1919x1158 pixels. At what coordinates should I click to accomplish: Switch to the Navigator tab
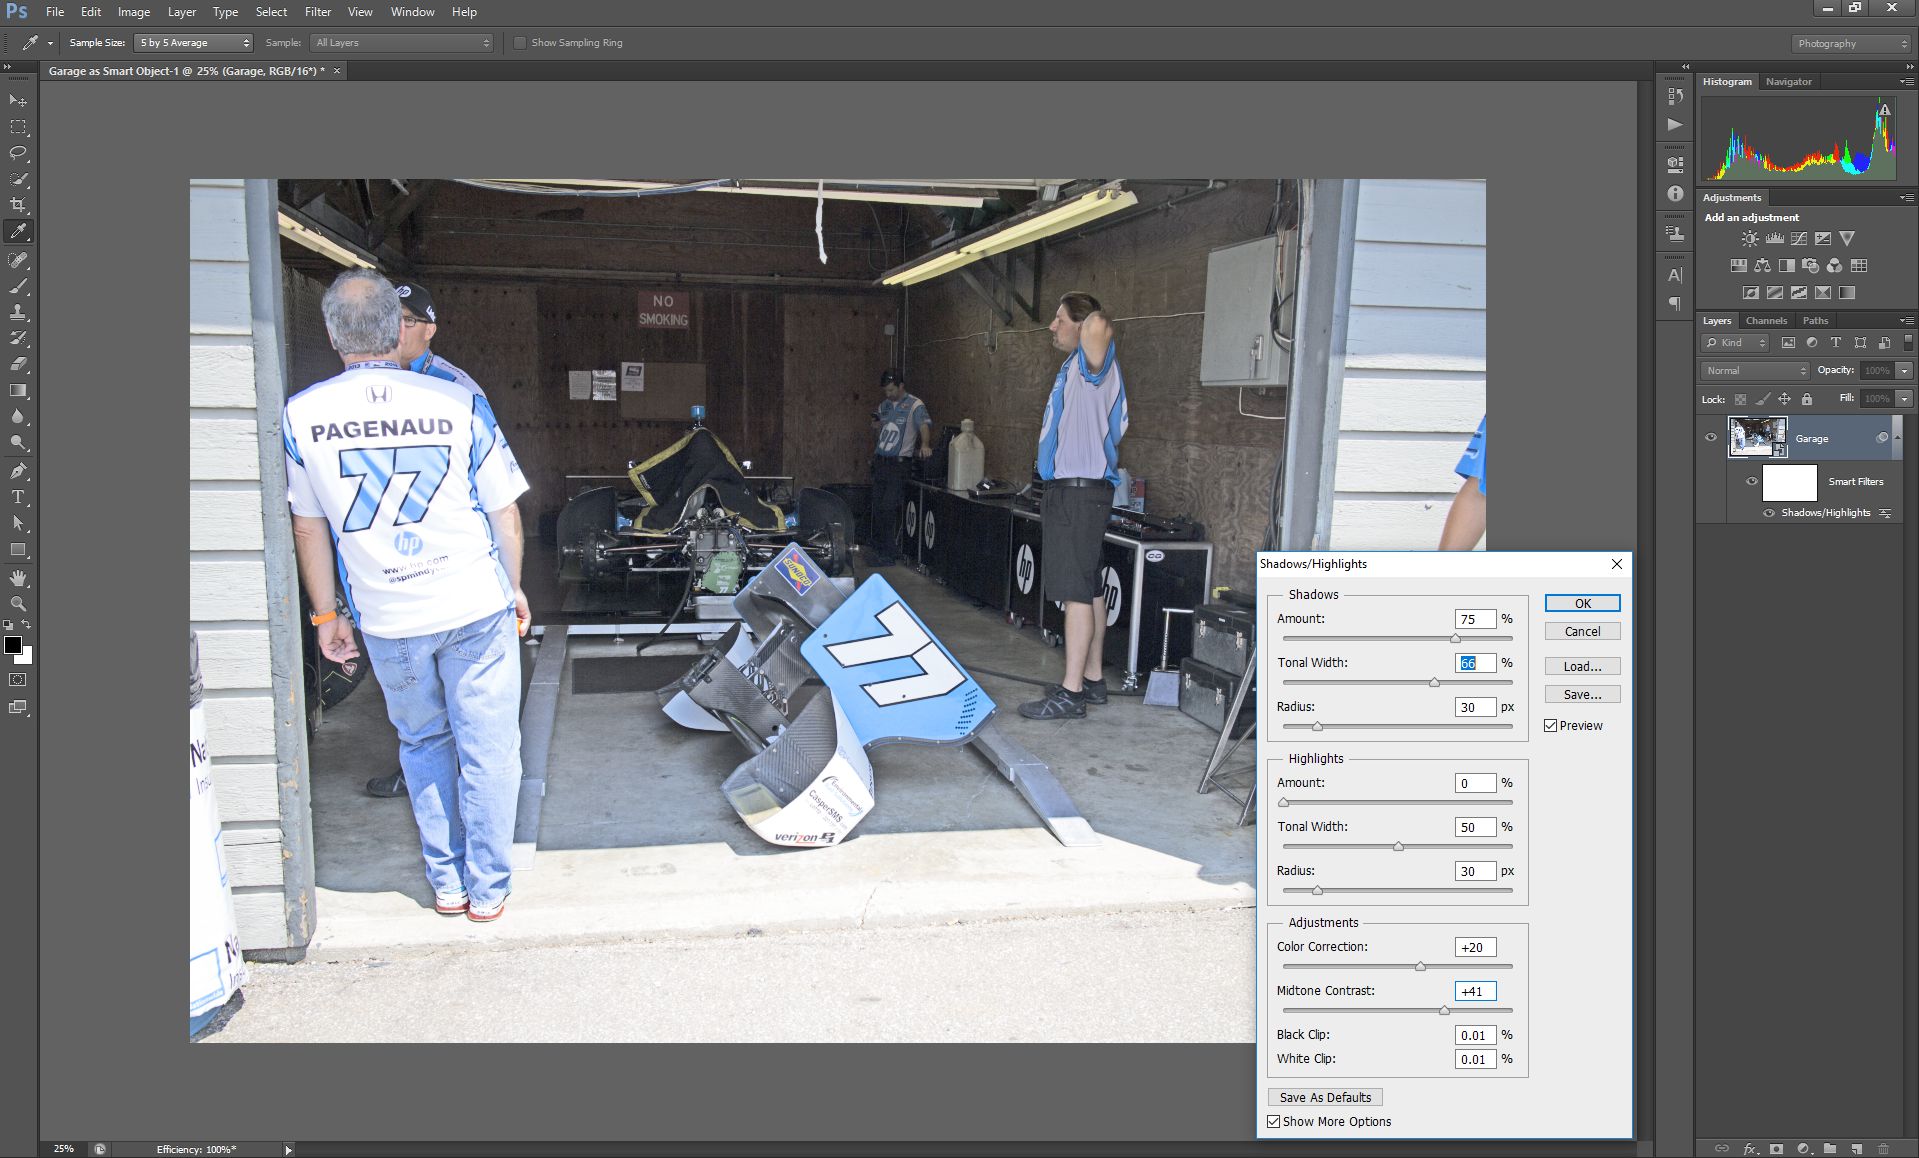click(x=1788, y=82)
